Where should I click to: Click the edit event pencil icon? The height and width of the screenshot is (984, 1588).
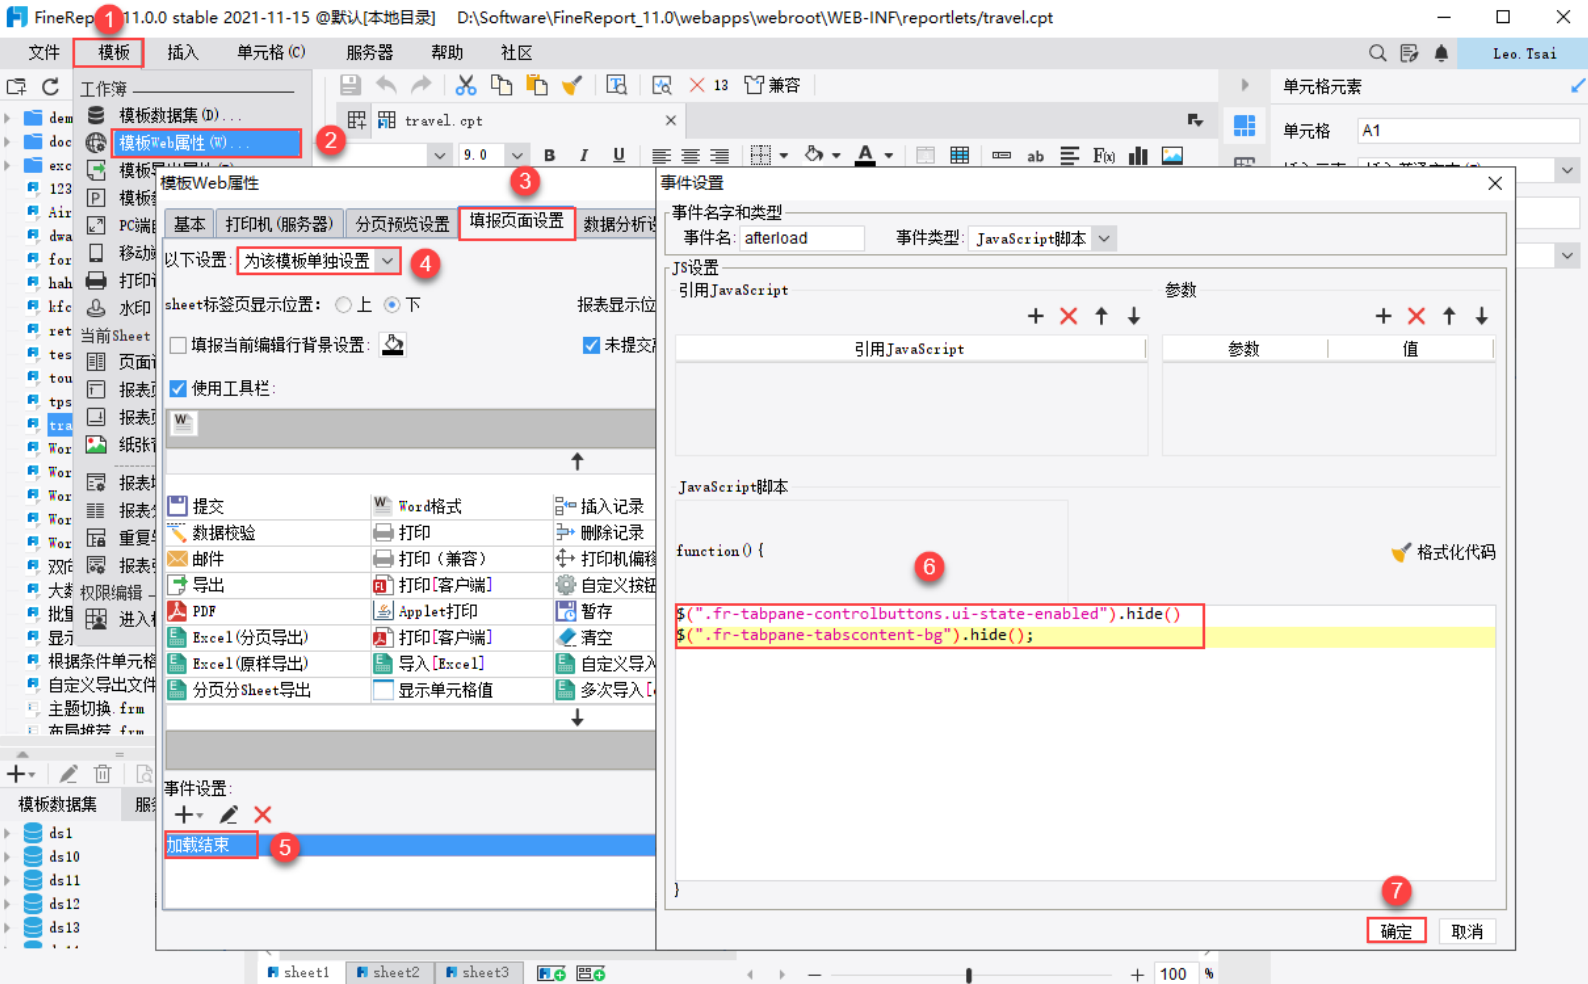pyautogui.click(x=229, y=815)
